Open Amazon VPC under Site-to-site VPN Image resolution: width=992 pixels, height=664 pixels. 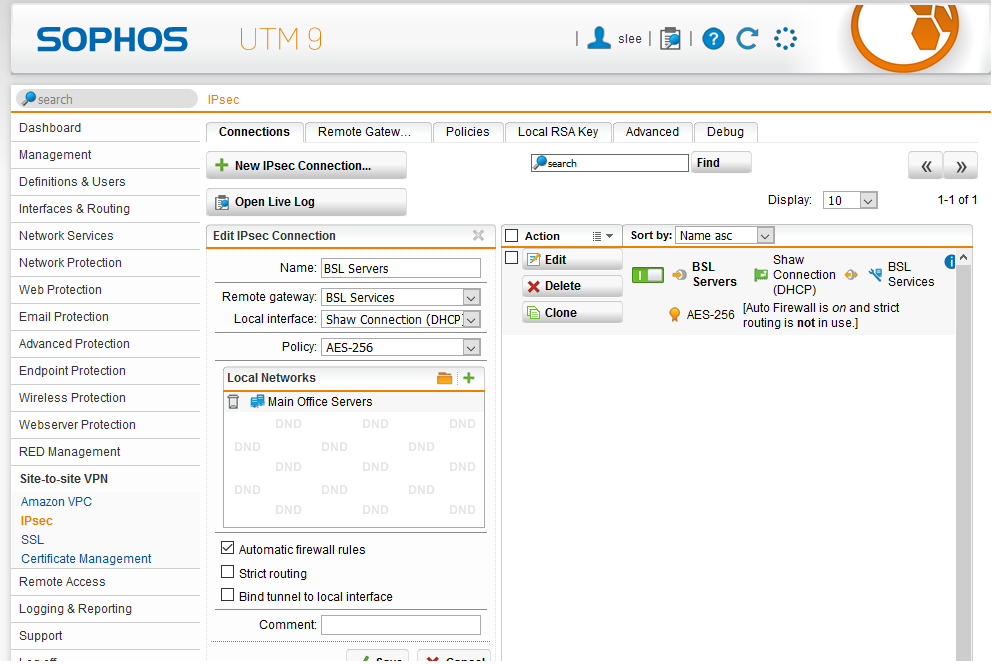pyautogui.click(x=56, y=501)
